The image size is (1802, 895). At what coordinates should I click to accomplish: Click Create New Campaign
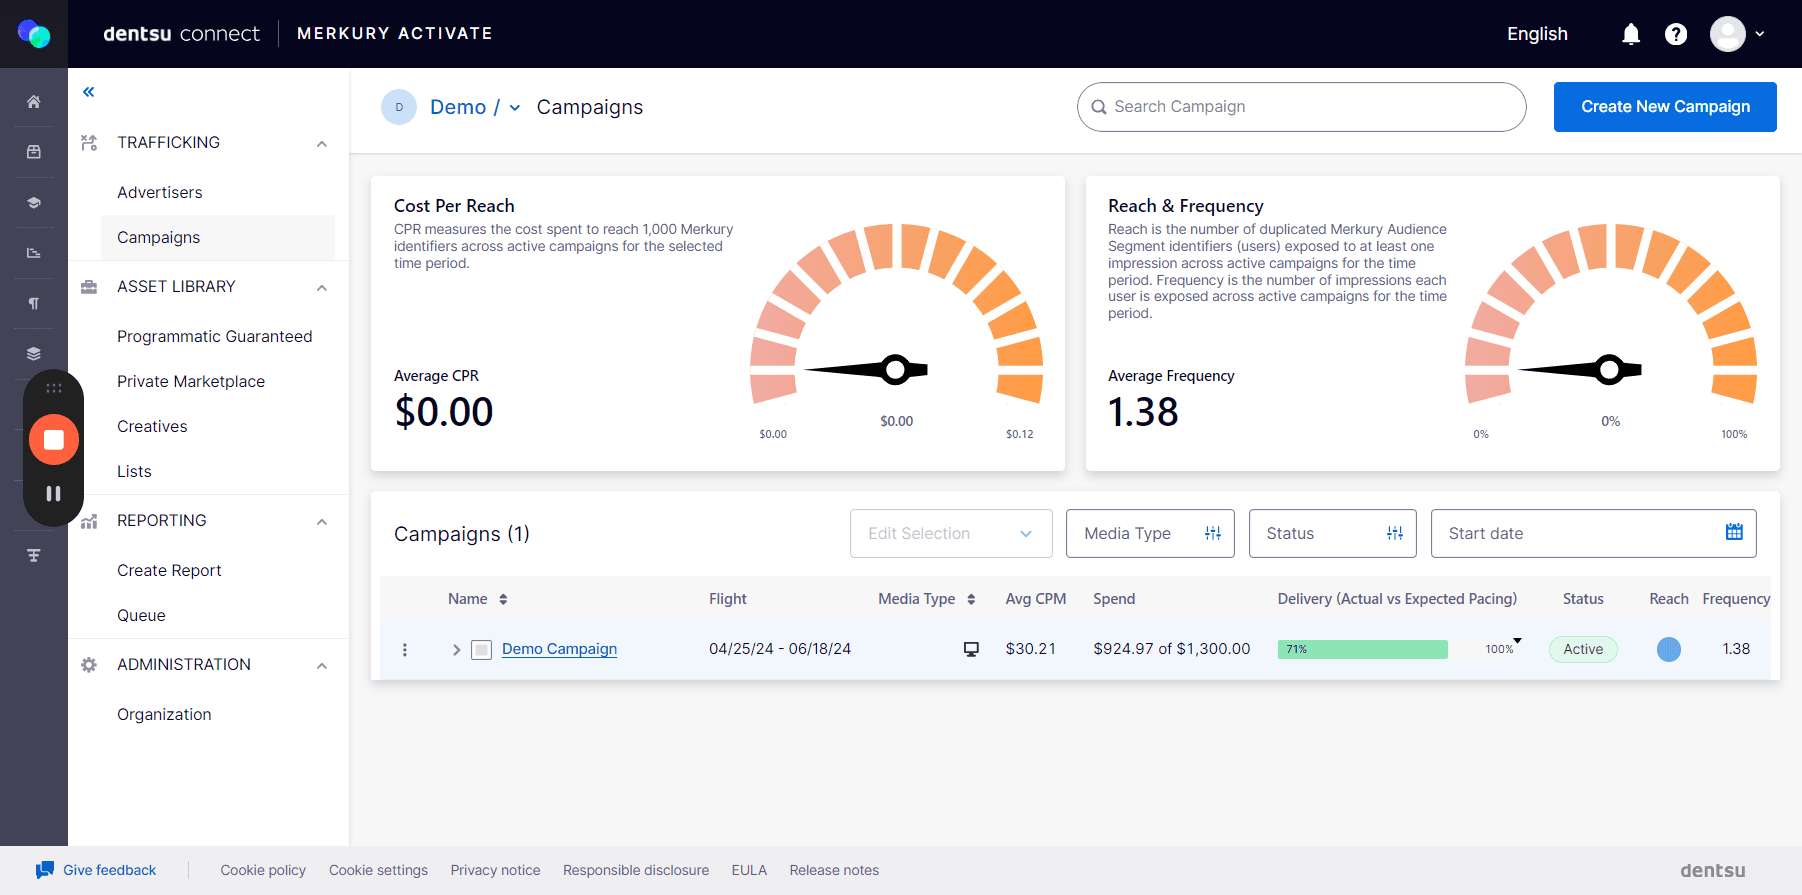(x=1665, y=107)
